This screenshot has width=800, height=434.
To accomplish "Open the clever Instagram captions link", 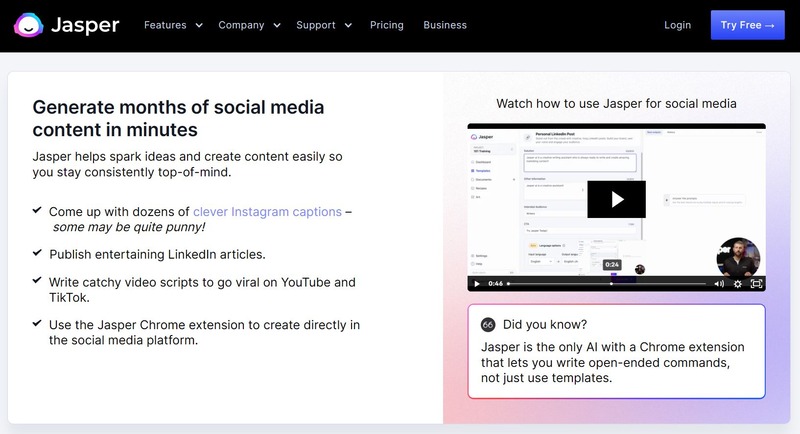I will [267, 212].
